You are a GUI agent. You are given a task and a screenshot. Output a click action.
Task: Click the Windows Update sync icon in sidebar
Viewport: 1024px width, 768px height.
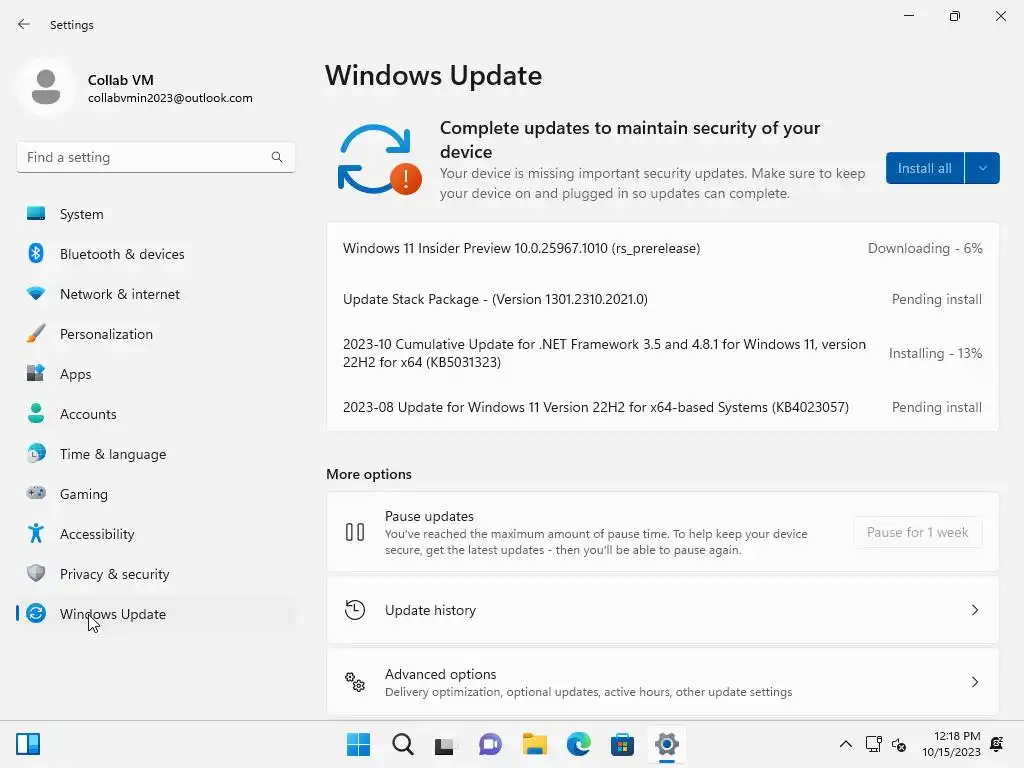36,613
